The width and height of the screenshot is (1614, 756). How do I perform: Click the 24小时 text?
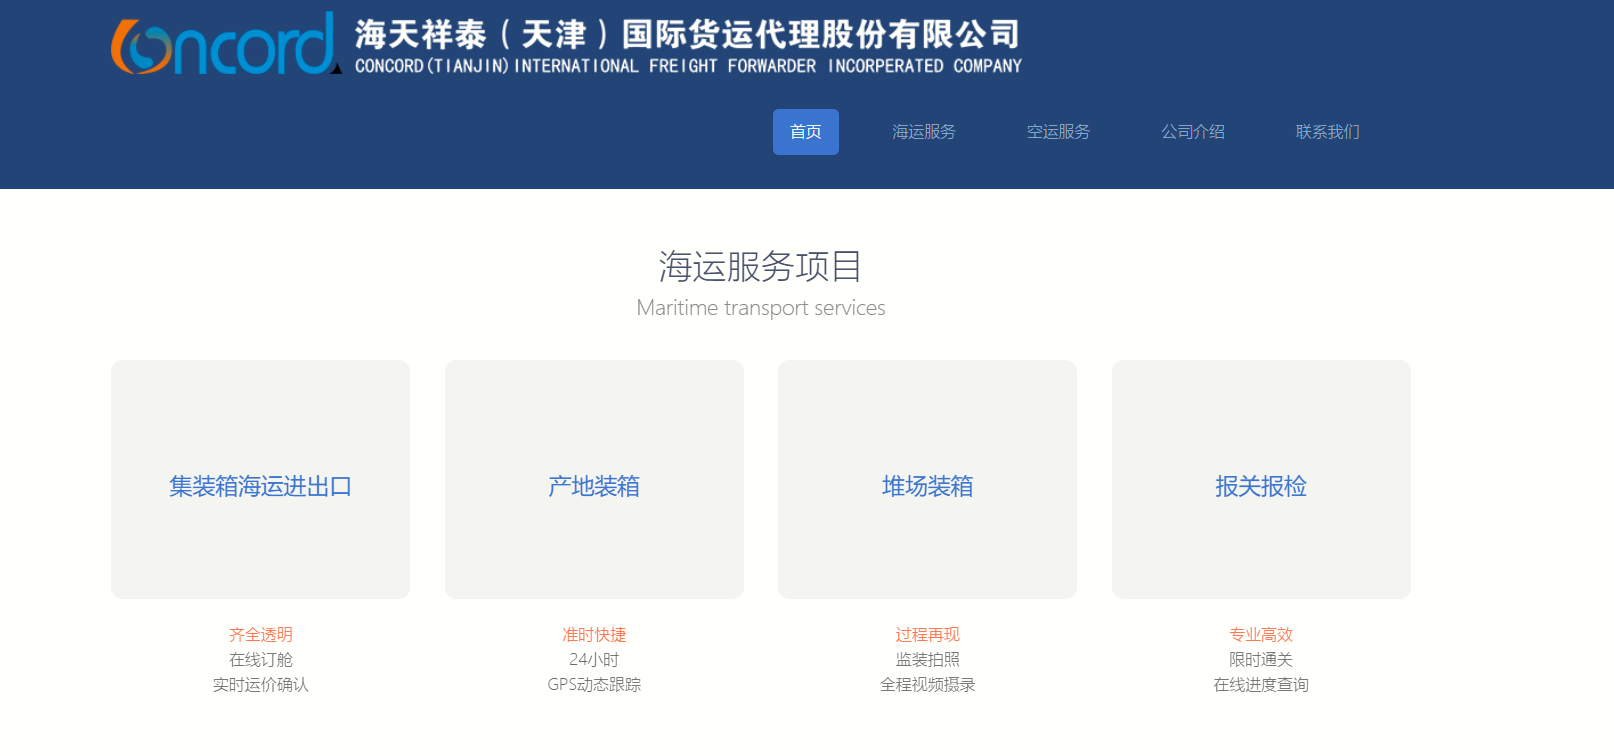click(594, 660)
